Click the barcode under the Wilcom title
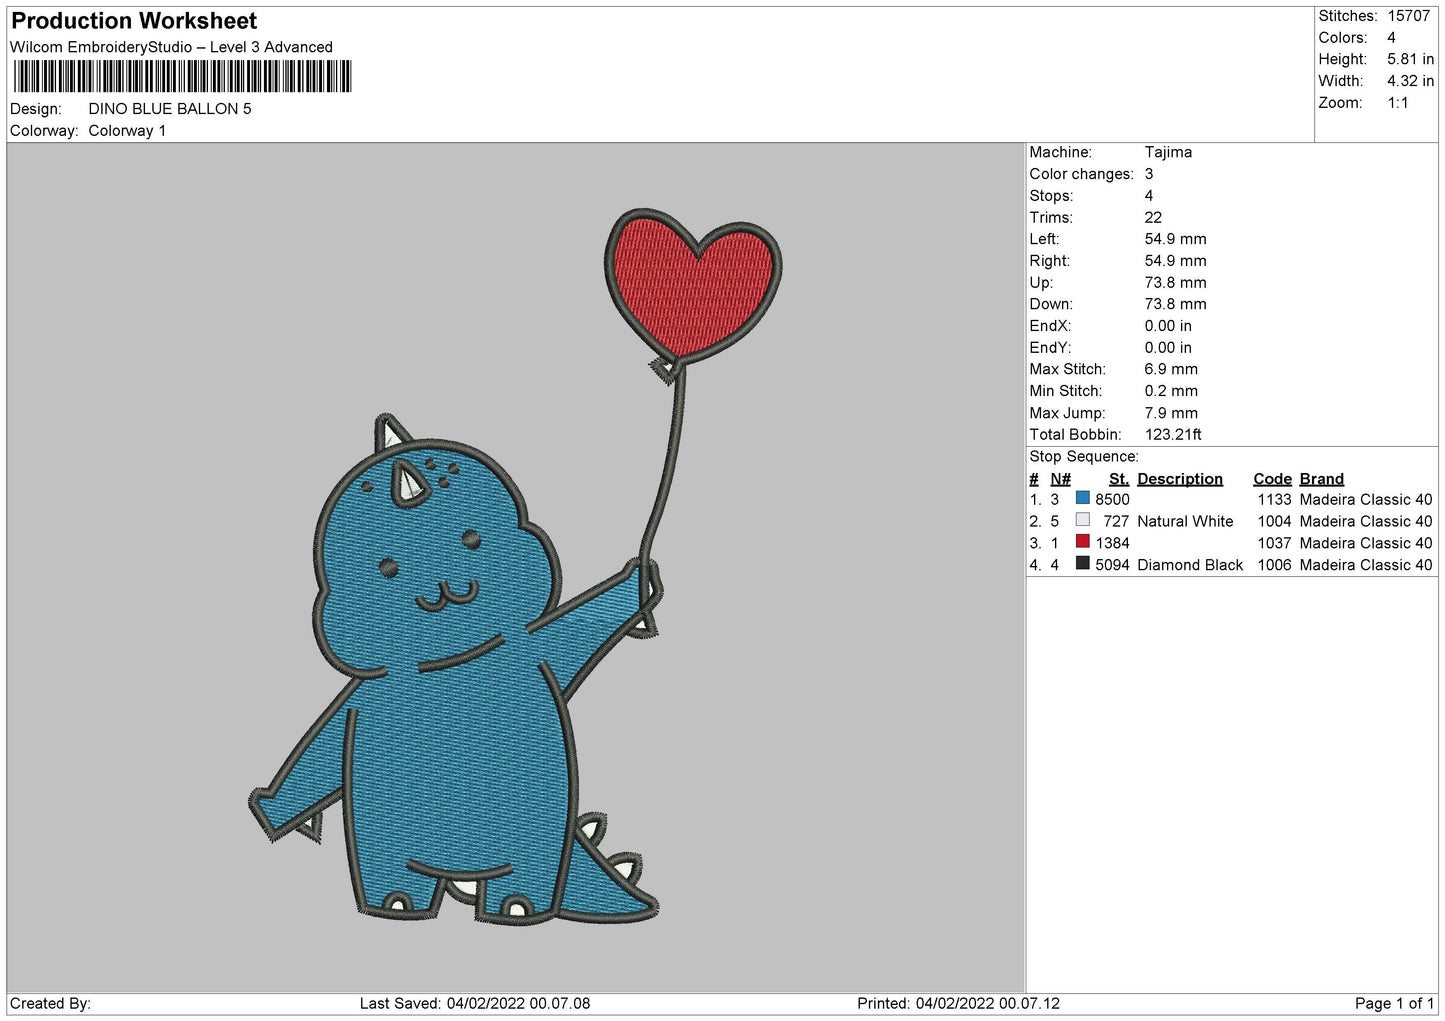This screenshot has height=1021, width=1445. pos(181,77)
